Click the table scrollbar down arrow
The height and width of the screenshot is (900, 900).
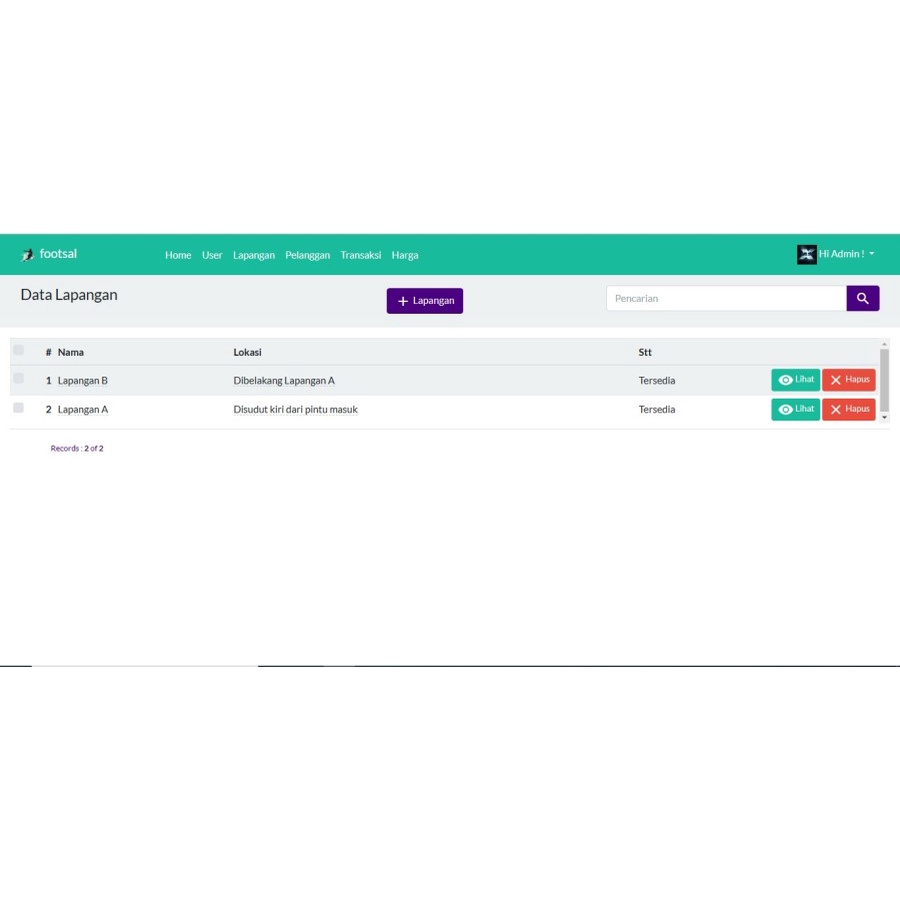click(885, 417)
